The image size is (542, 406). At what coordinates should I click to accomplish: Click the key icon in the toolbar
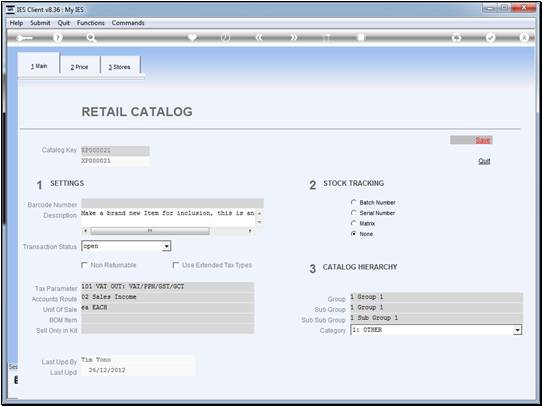coord(24,38)
